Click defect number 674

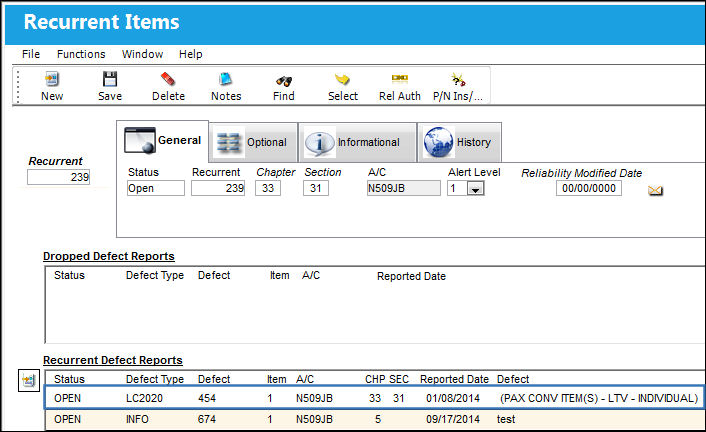[x=207, y=419]
